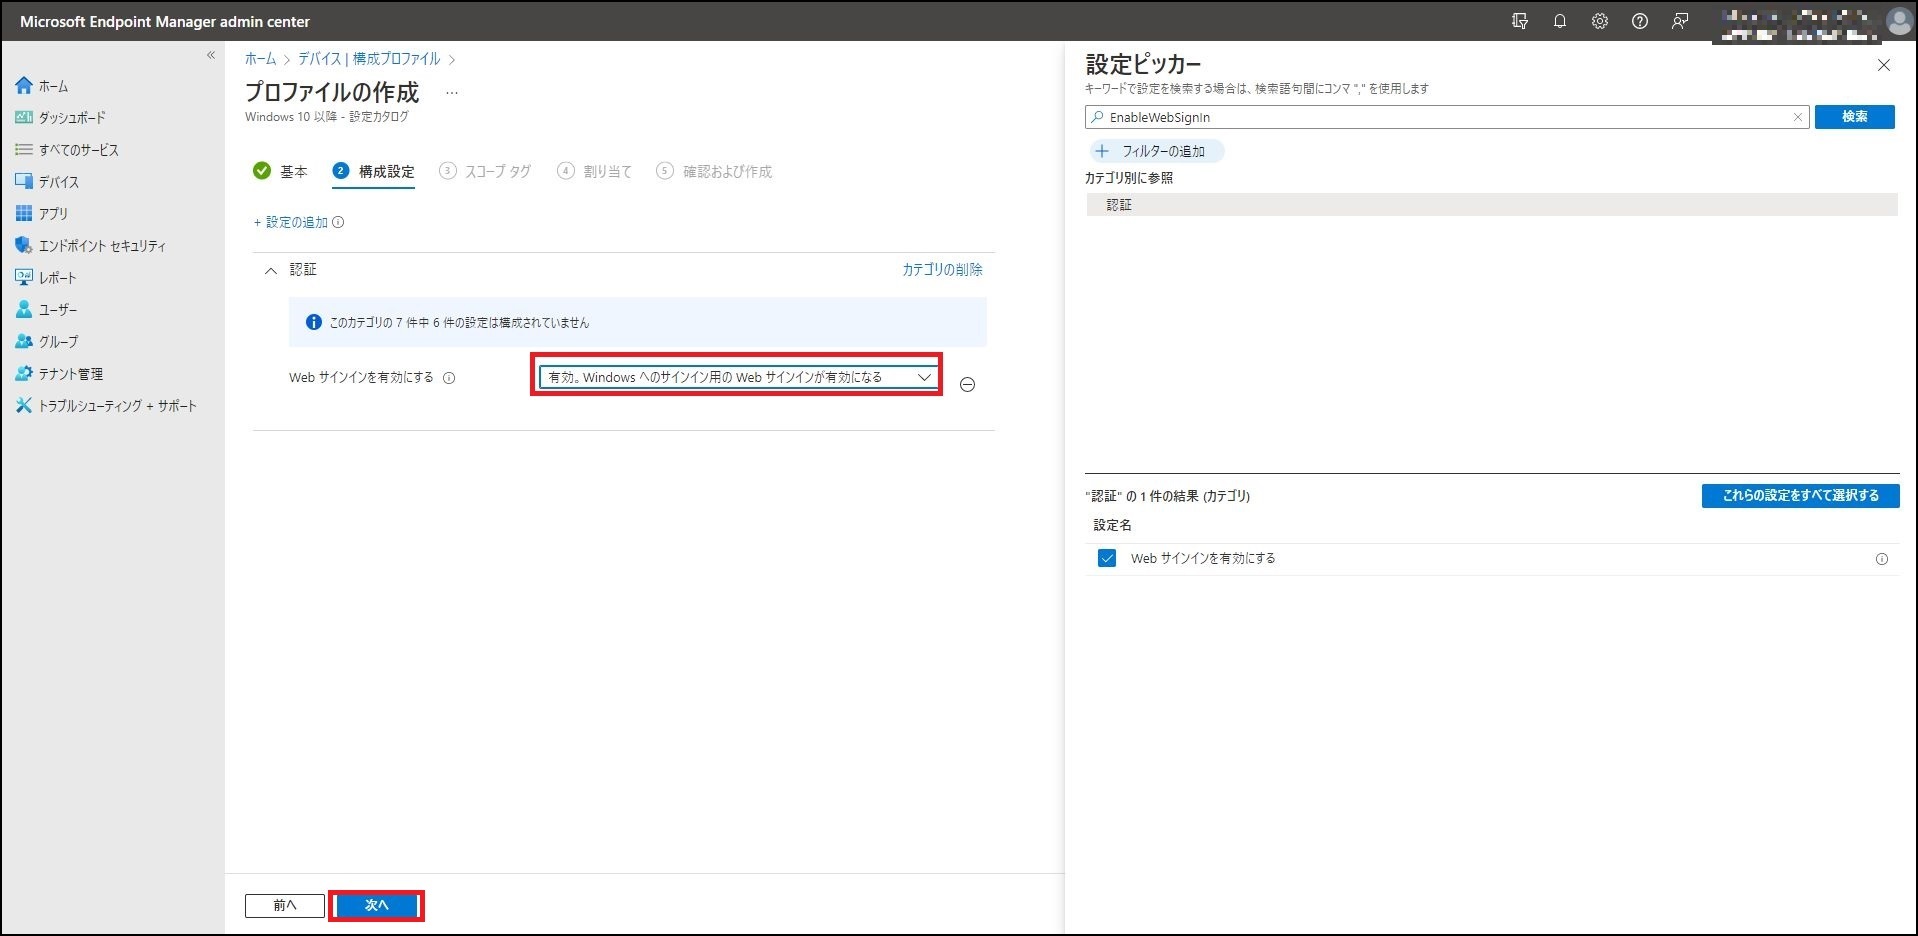This screenshot has width=1918, height=936.
Task: Open the Web サインイン value dropdown
Action: pyautogui.click(x=739, y=377)
